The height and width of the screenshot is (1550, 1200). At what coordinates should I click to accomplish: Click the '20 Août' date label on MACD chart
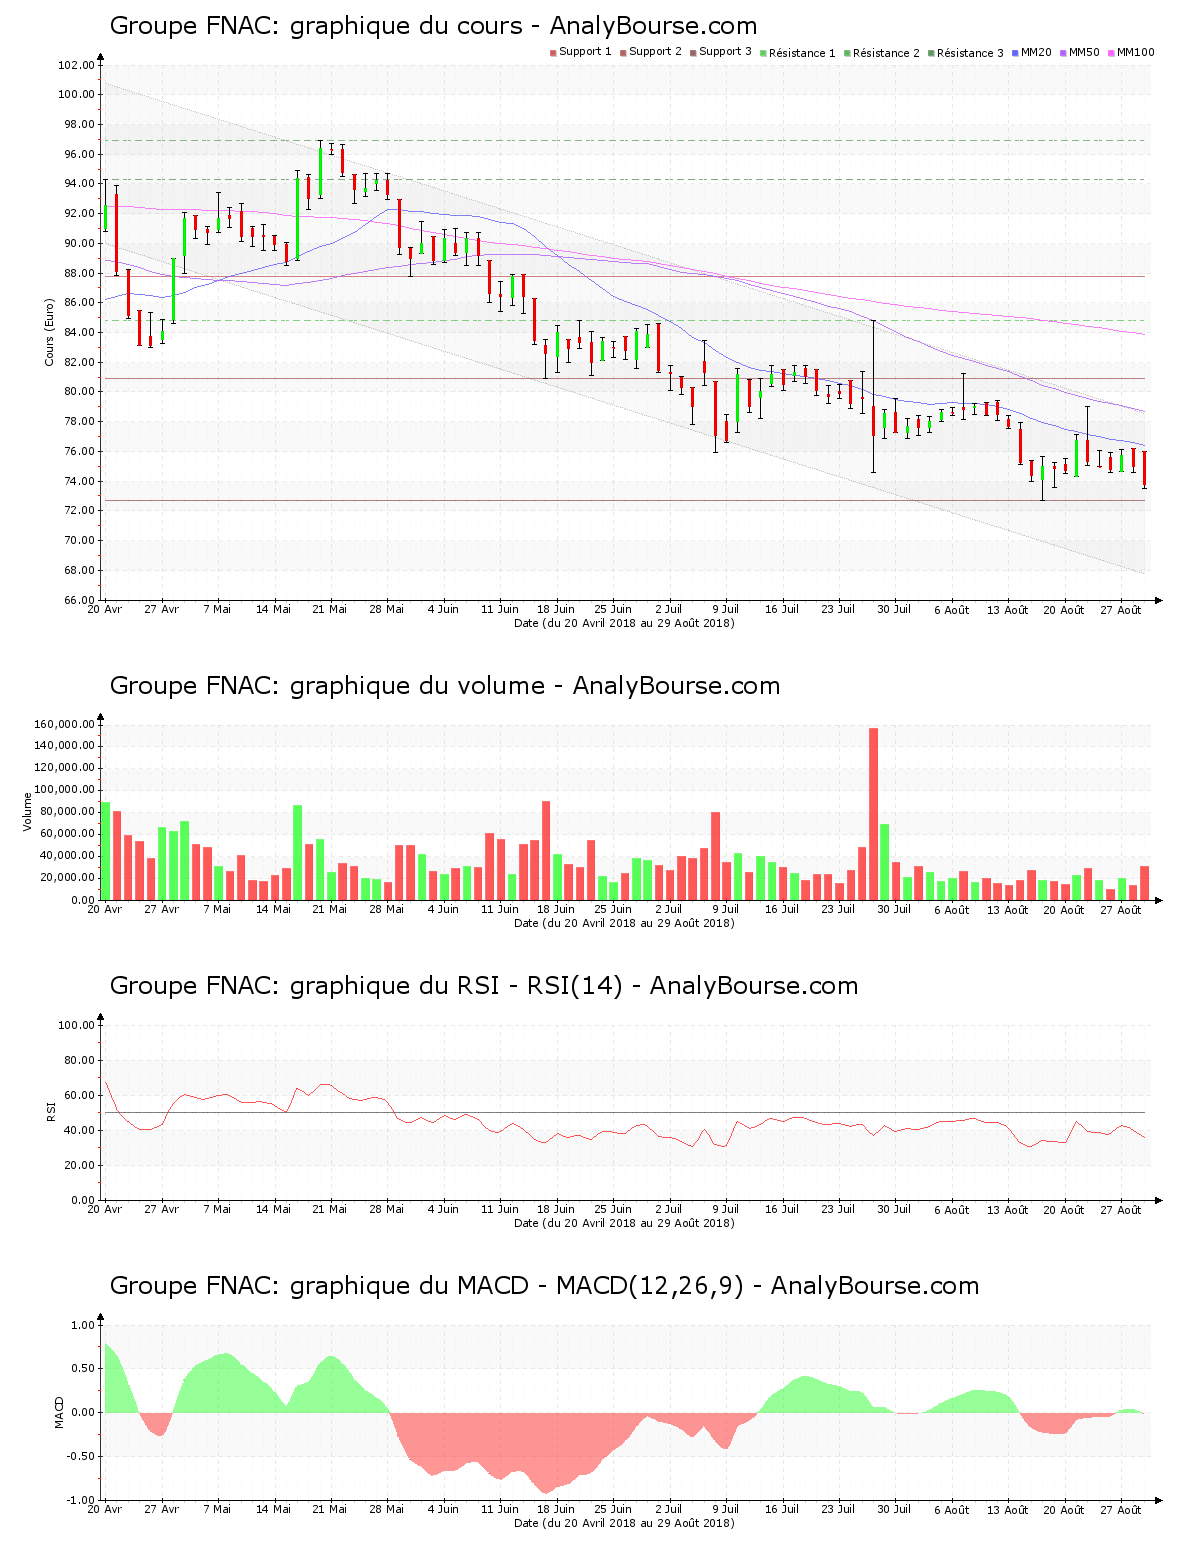pos(1064,1510)
